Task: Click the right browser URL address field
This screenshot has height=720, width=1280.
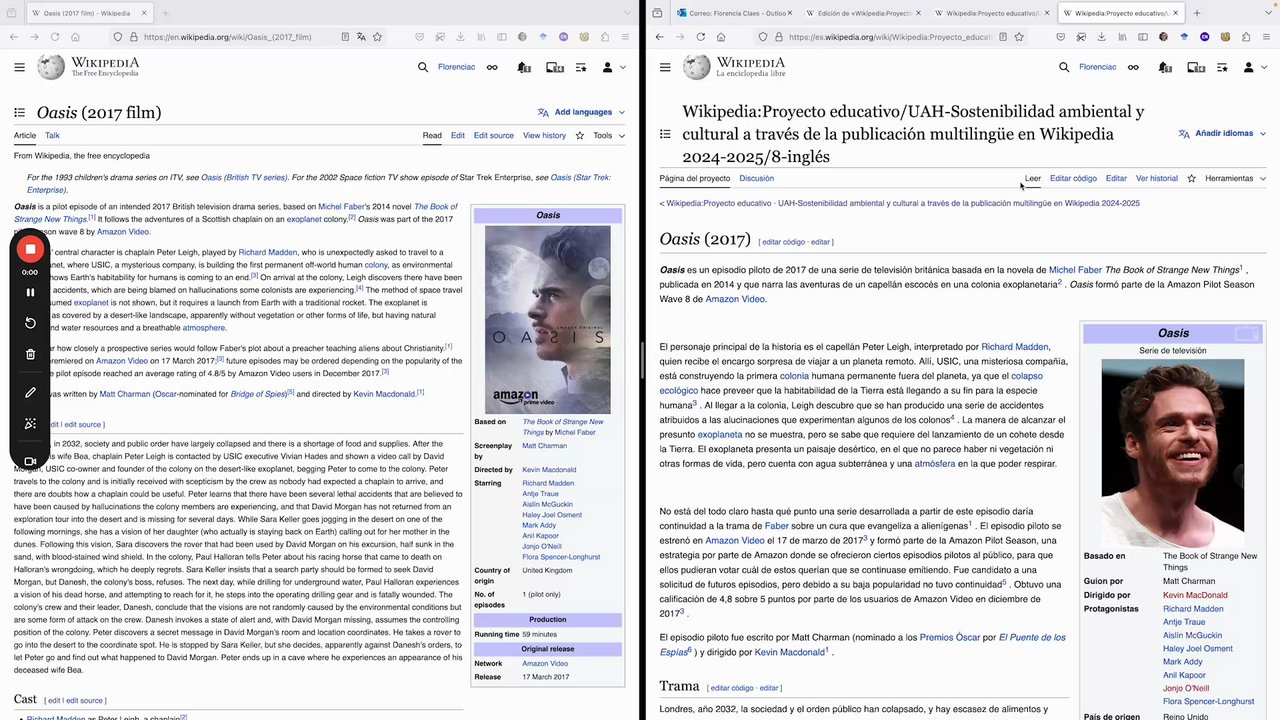Action: 889,37
